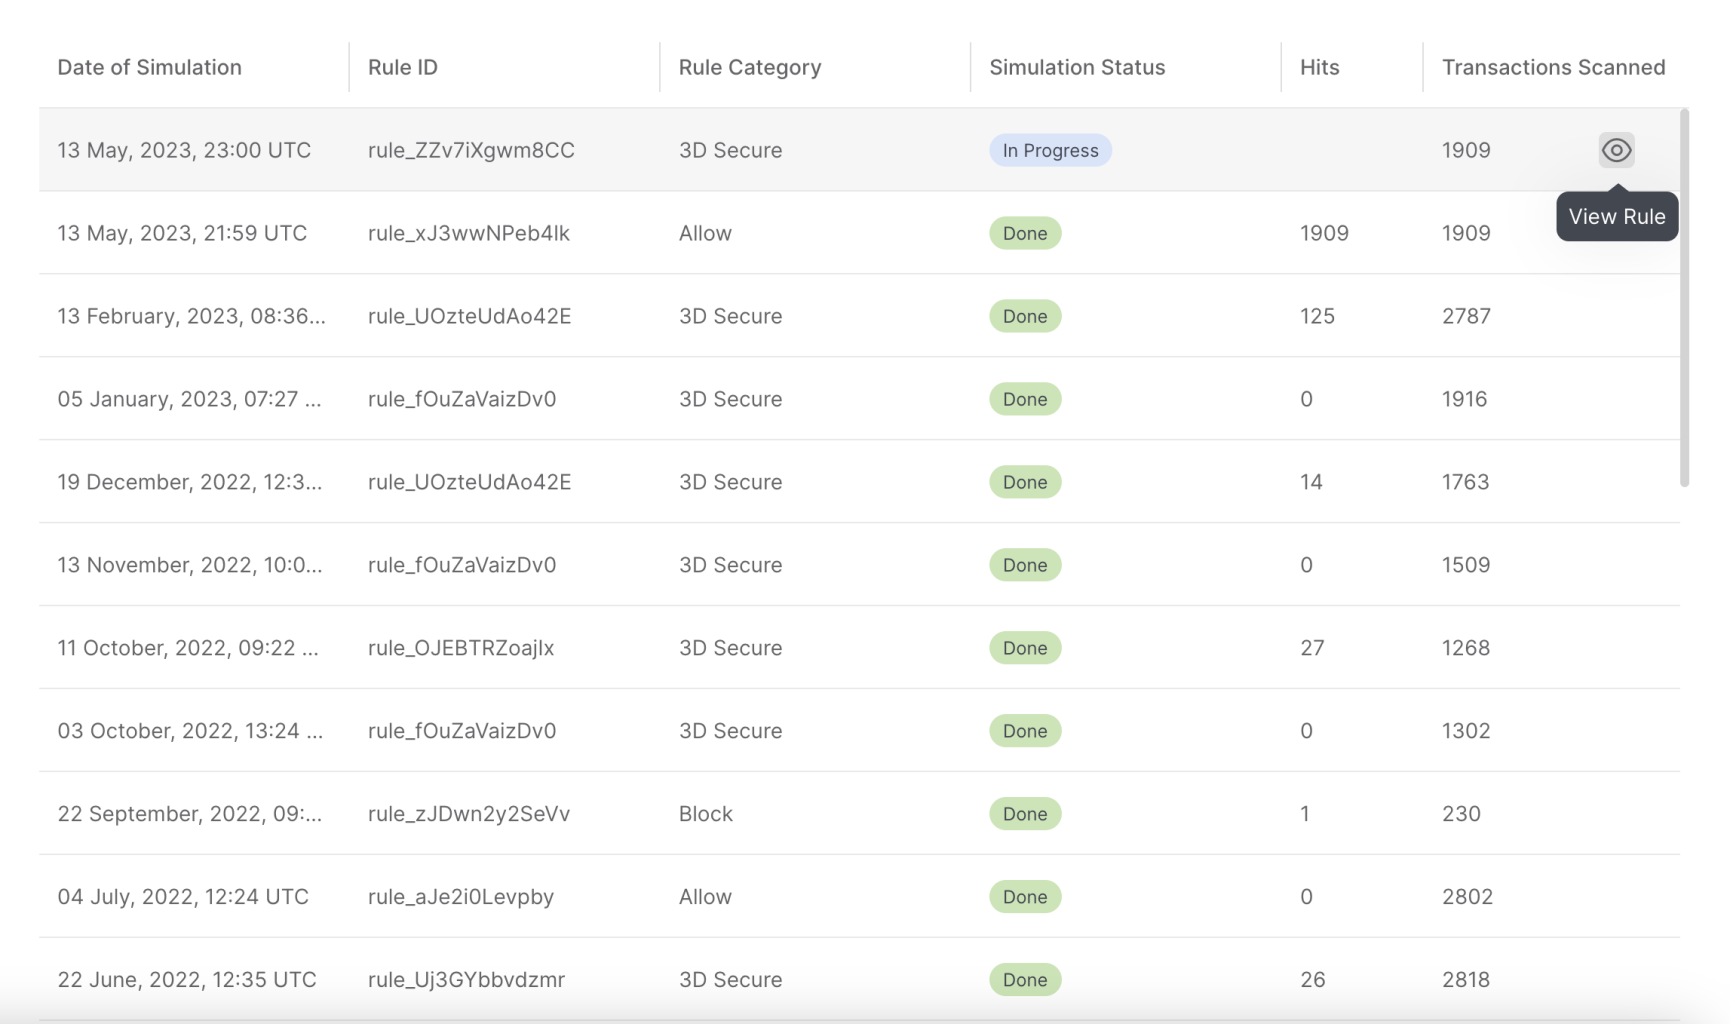Open the 19 December, 2022 simulation row

click(190, 482)
